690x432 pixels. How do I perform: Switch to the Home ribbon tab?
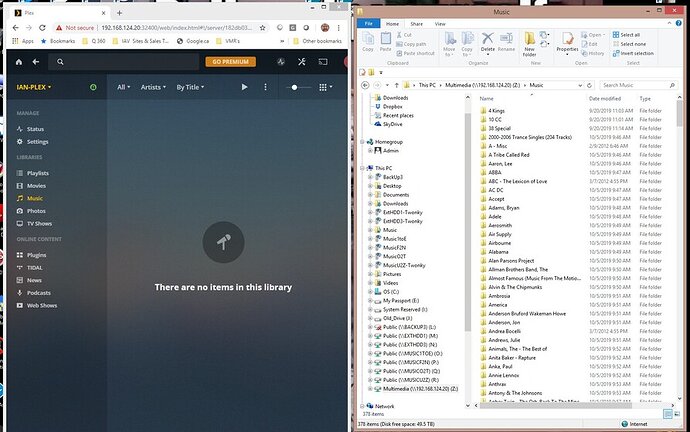[x=392, y=24]
